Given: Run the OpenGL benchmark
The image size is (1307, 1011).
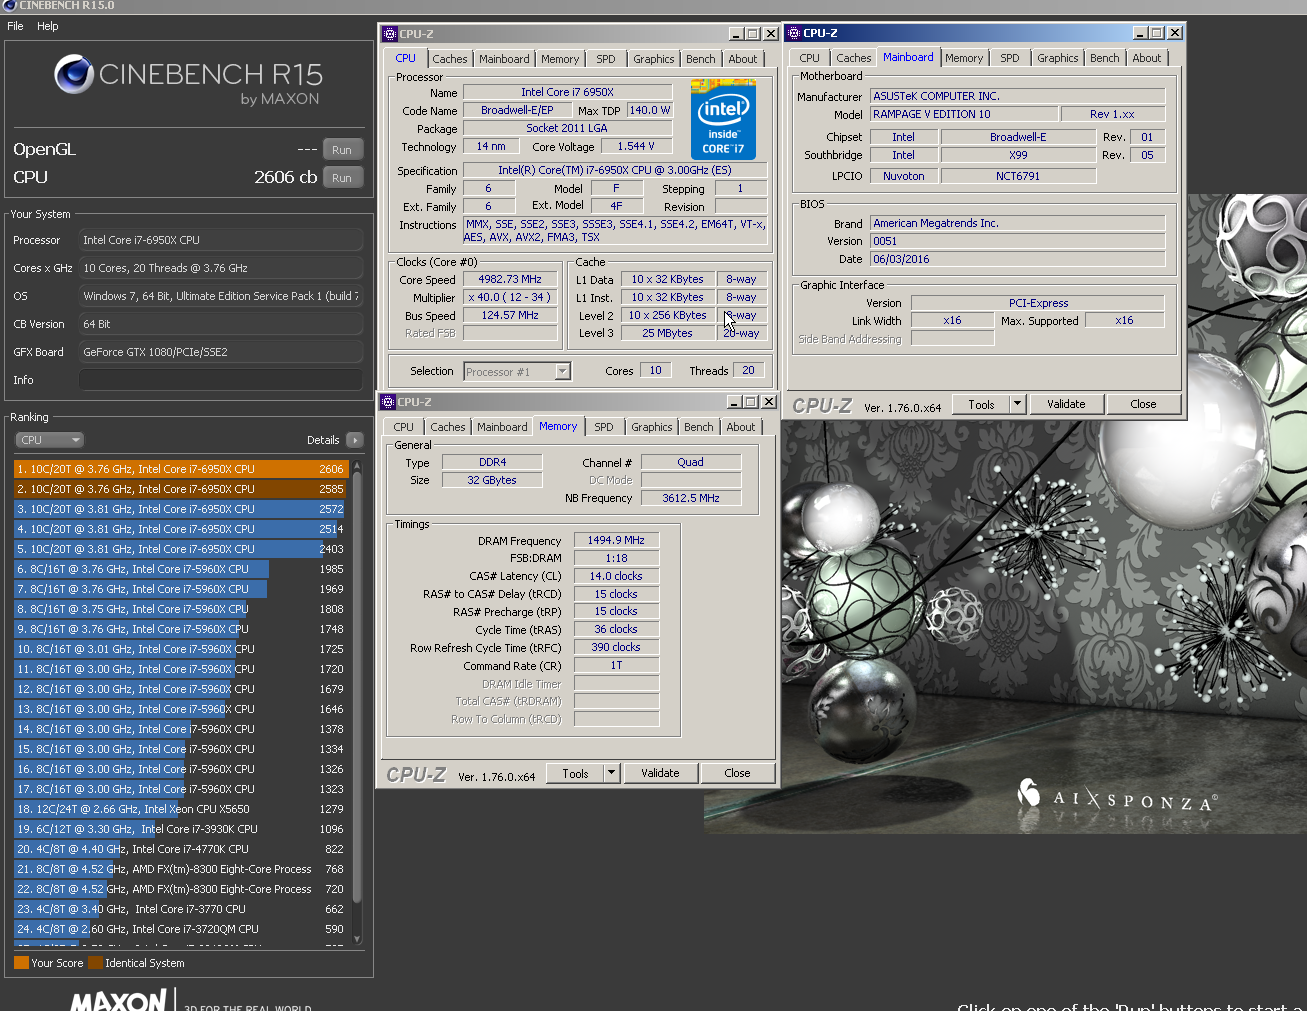Looking at the screenshot, I should click(x=342, y=150).
